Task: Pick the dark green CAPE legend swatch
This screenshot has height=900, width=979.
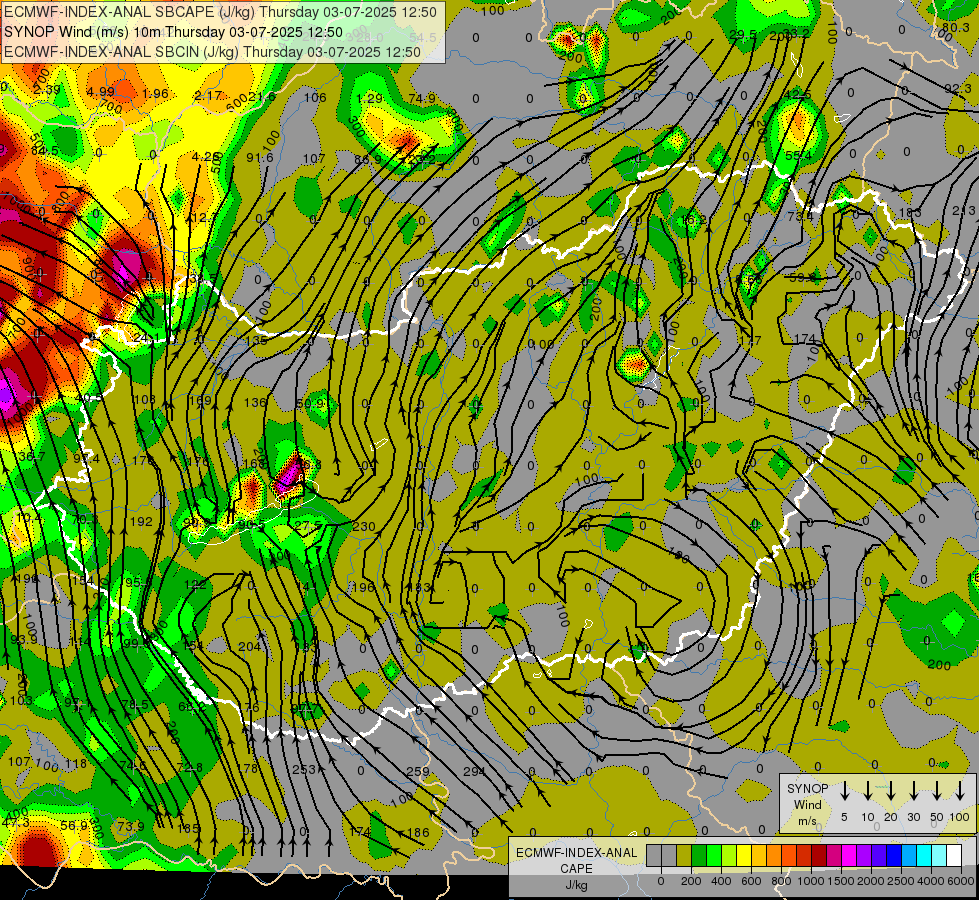Action: [699, 856]
